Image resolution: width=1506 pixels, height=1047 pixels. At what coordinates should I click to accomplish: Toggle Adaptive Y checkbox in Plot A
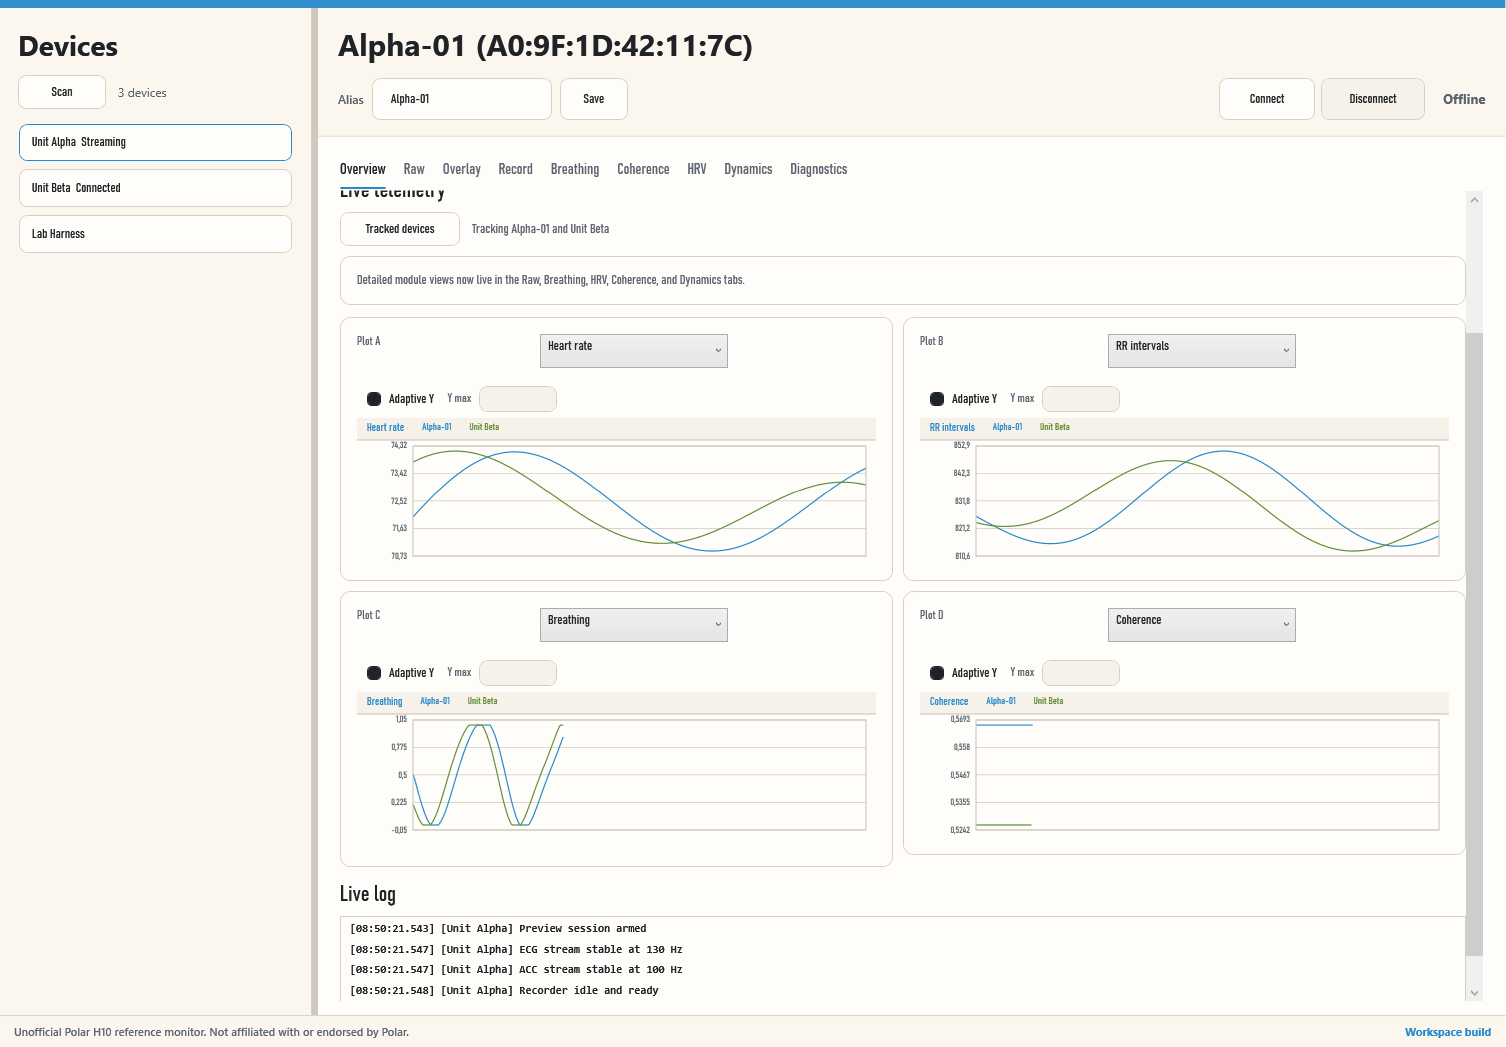(x=374, y=399)
